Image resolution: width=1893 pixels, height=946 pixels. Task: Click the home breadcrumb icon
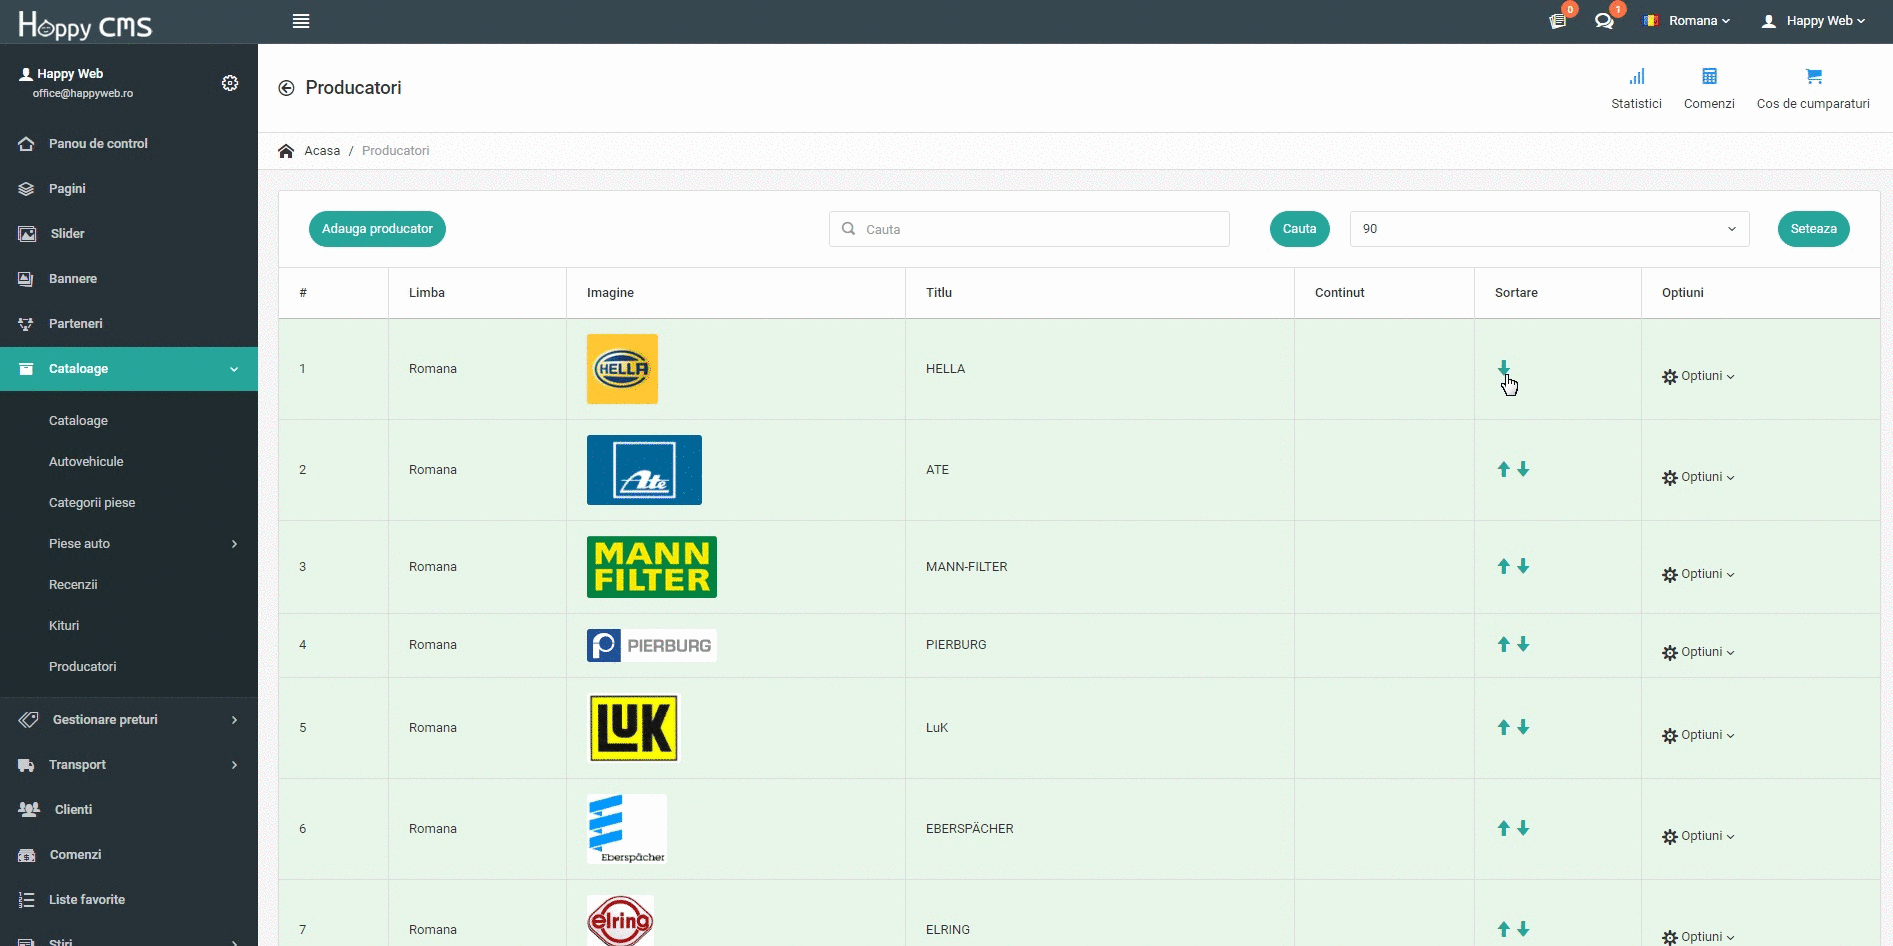286,151
